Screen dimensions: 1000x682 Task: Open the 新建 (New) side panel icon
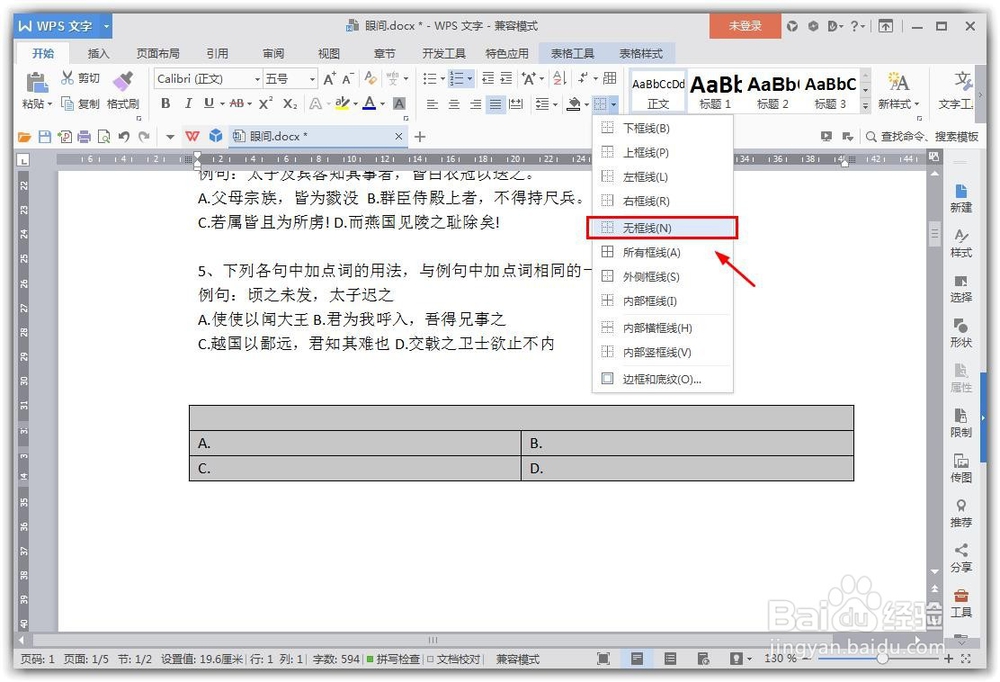click(x=961, y=198)
